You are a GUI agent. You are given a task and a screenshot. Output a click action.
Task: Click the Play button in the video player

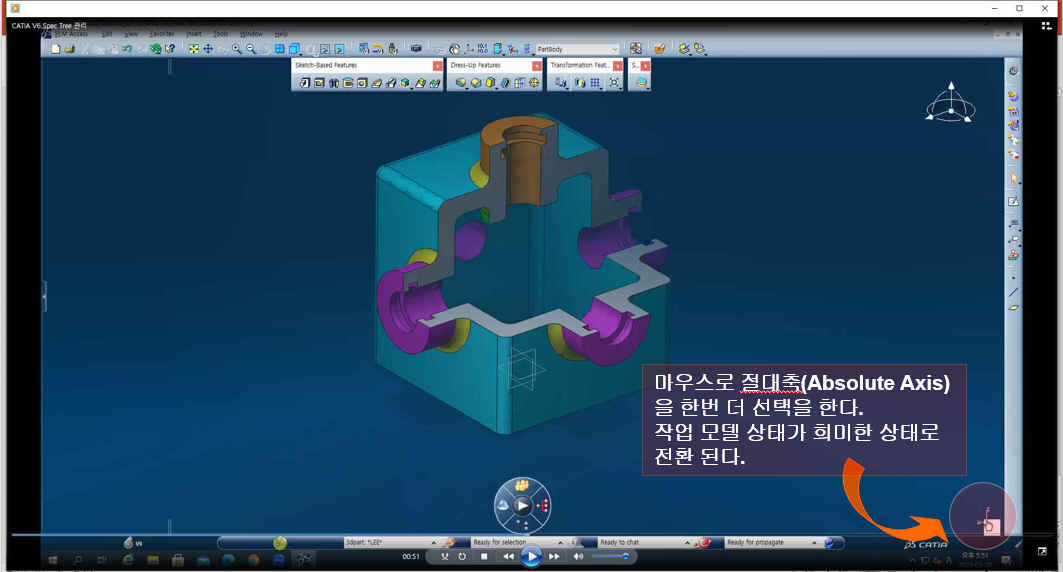[532, 555]
